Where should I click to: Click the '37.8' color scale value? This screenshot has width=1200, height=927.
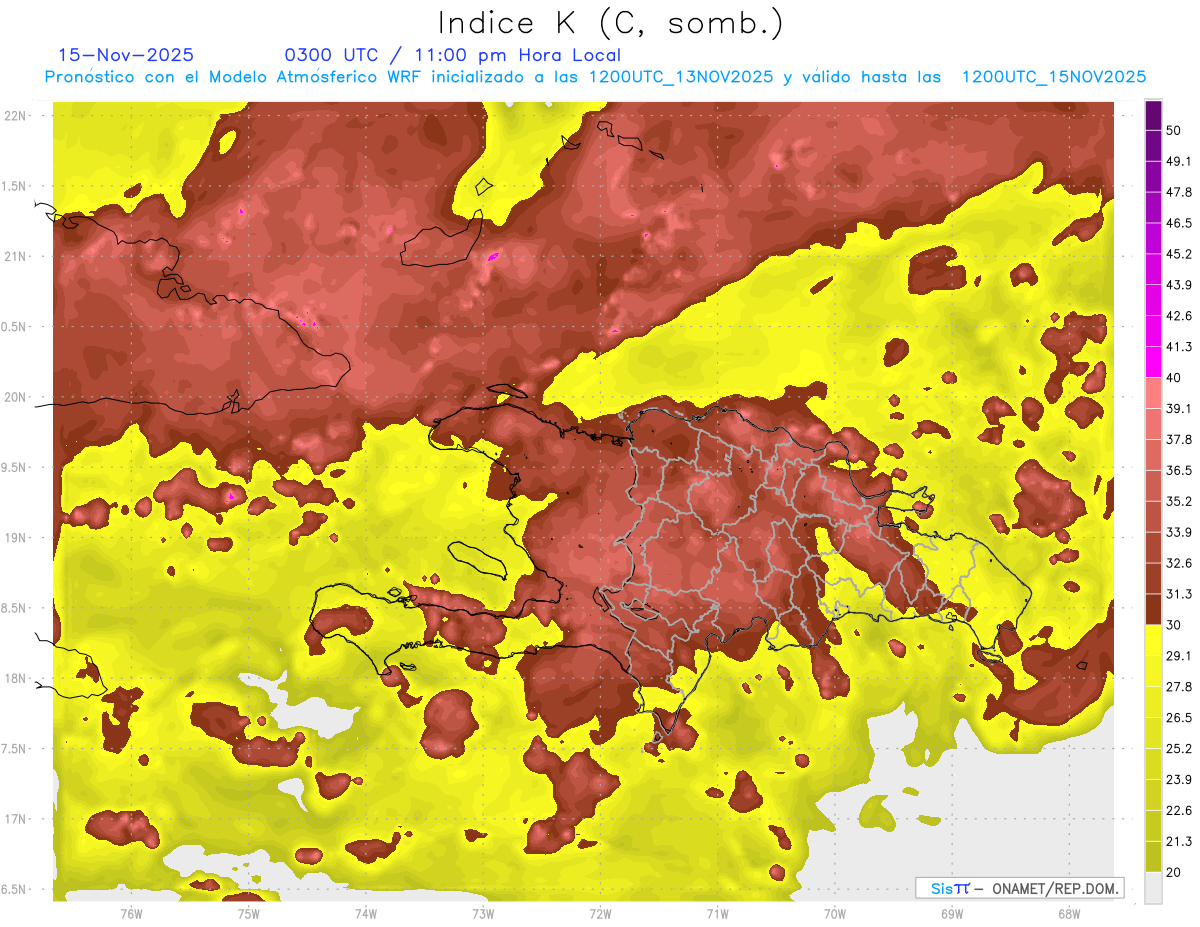pos(1179,439)
